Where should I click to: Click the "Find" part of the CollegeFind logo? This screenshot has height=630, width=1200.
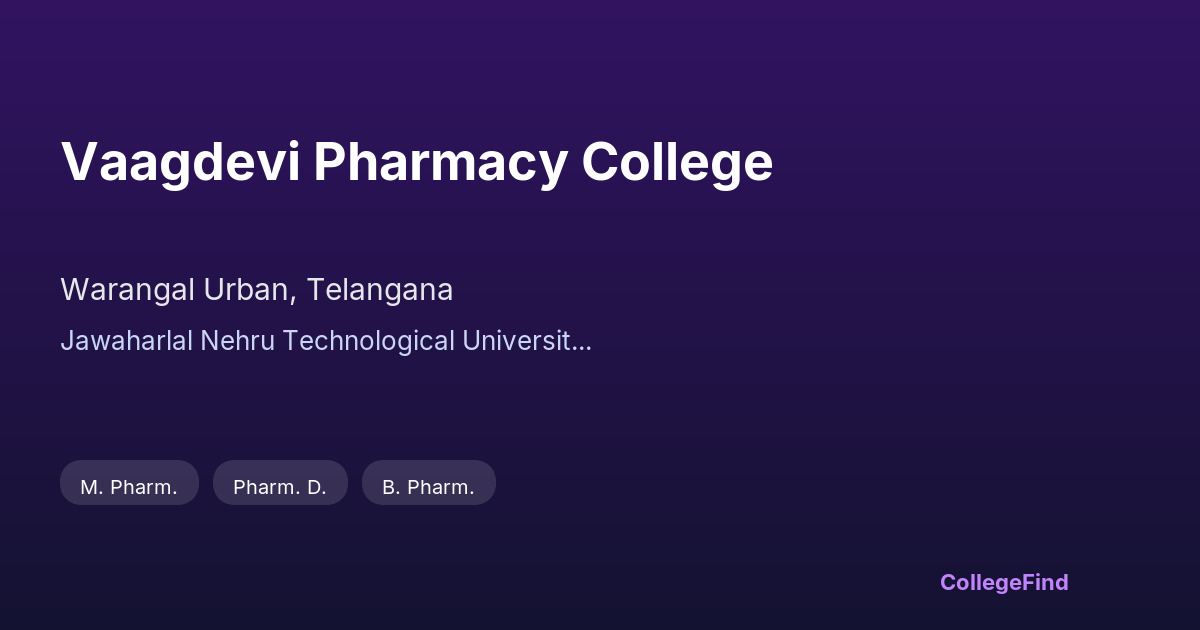tap(1045, 583)
